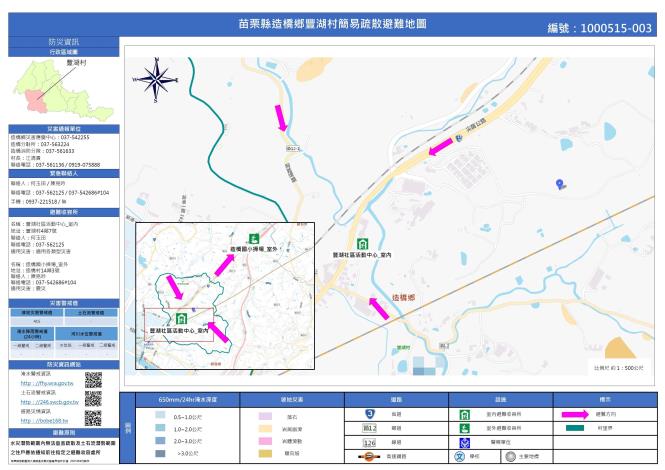The height and width of the screenshot is (470, 665).
Task: Click the pink highlighted village on locator map
Action: [36, 101]
